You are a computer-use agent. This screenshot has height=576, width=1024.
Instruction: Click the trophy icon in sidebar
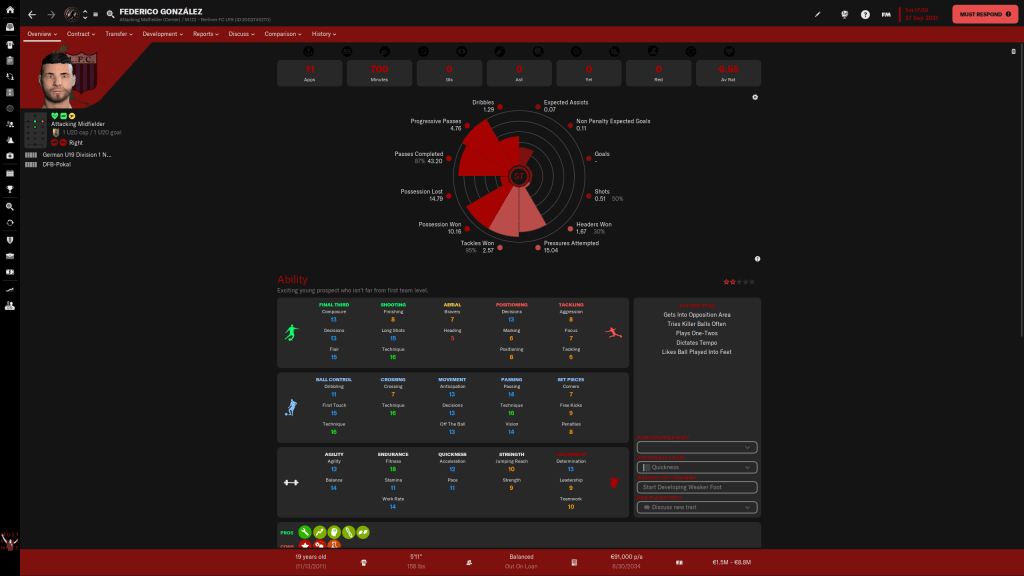coord(9,188)
